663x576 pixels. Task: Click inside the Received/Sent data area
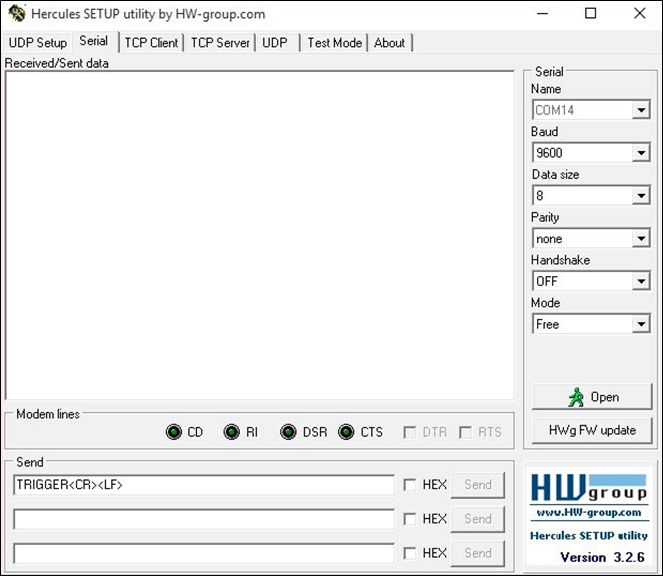[x=260, y=235]
